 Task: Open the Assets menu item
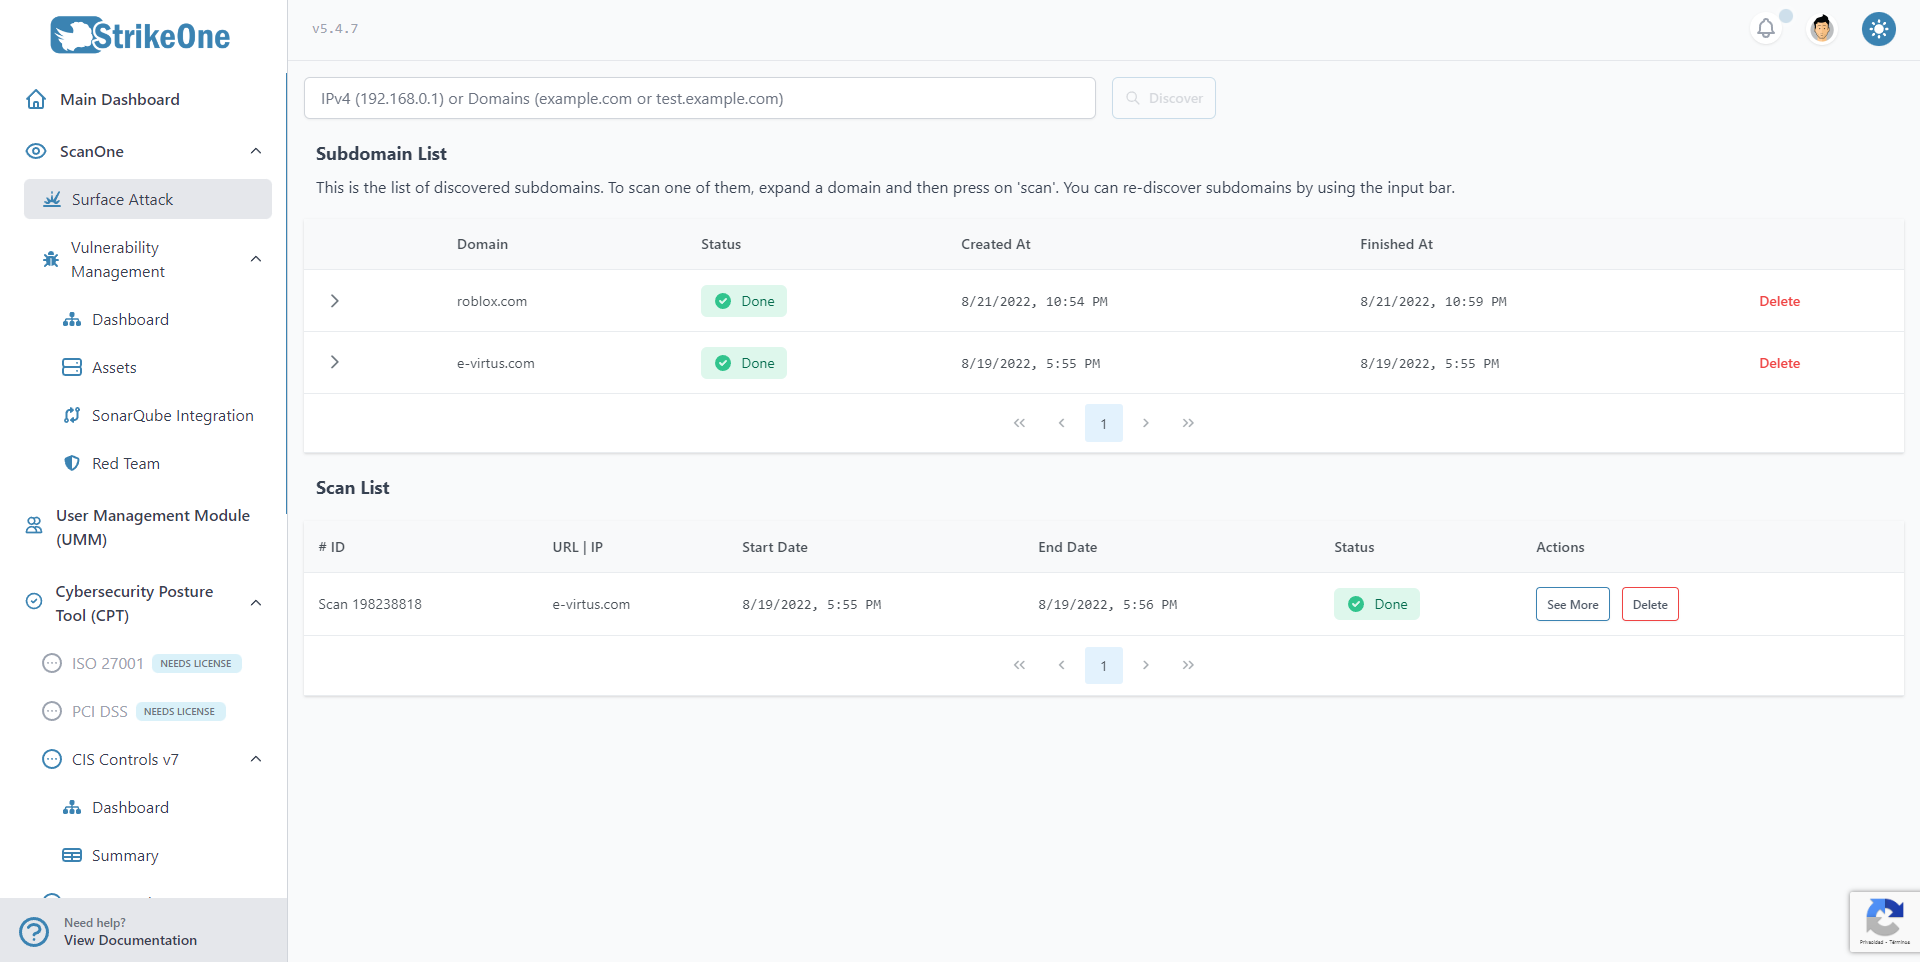[x=114, y=367]
